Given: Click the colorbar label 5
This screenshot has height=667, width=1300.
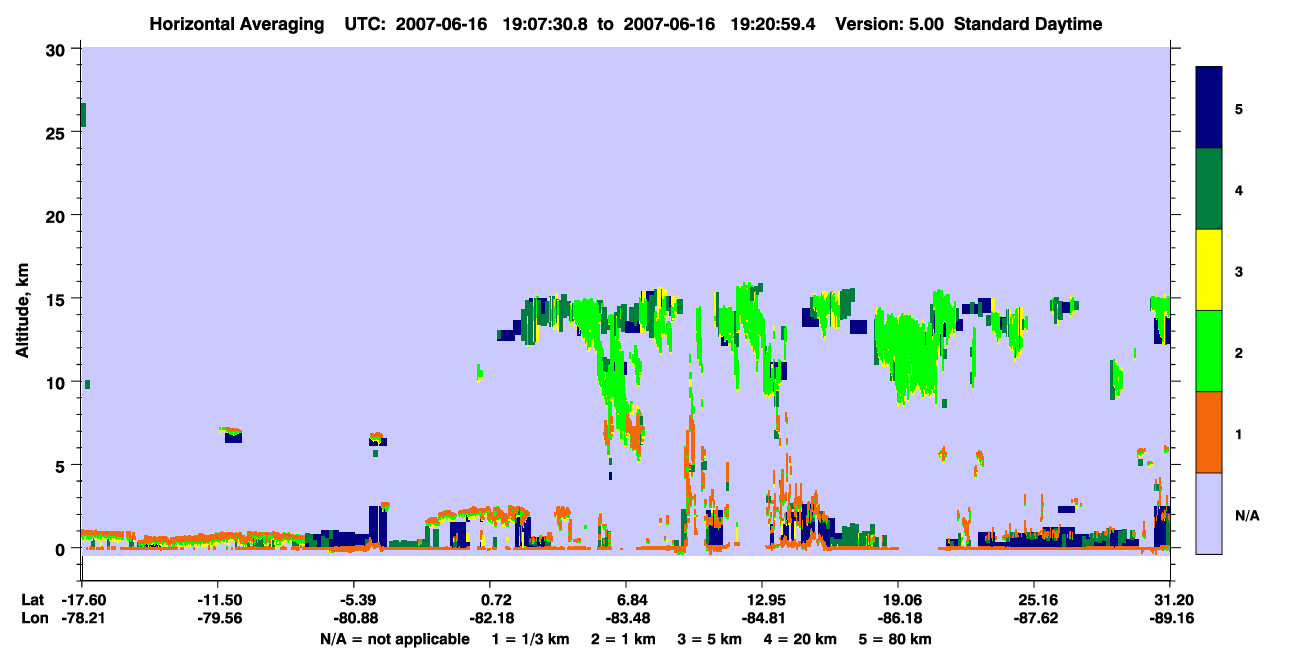Looking at the screenshot, I should click(x=1239, y=108).
